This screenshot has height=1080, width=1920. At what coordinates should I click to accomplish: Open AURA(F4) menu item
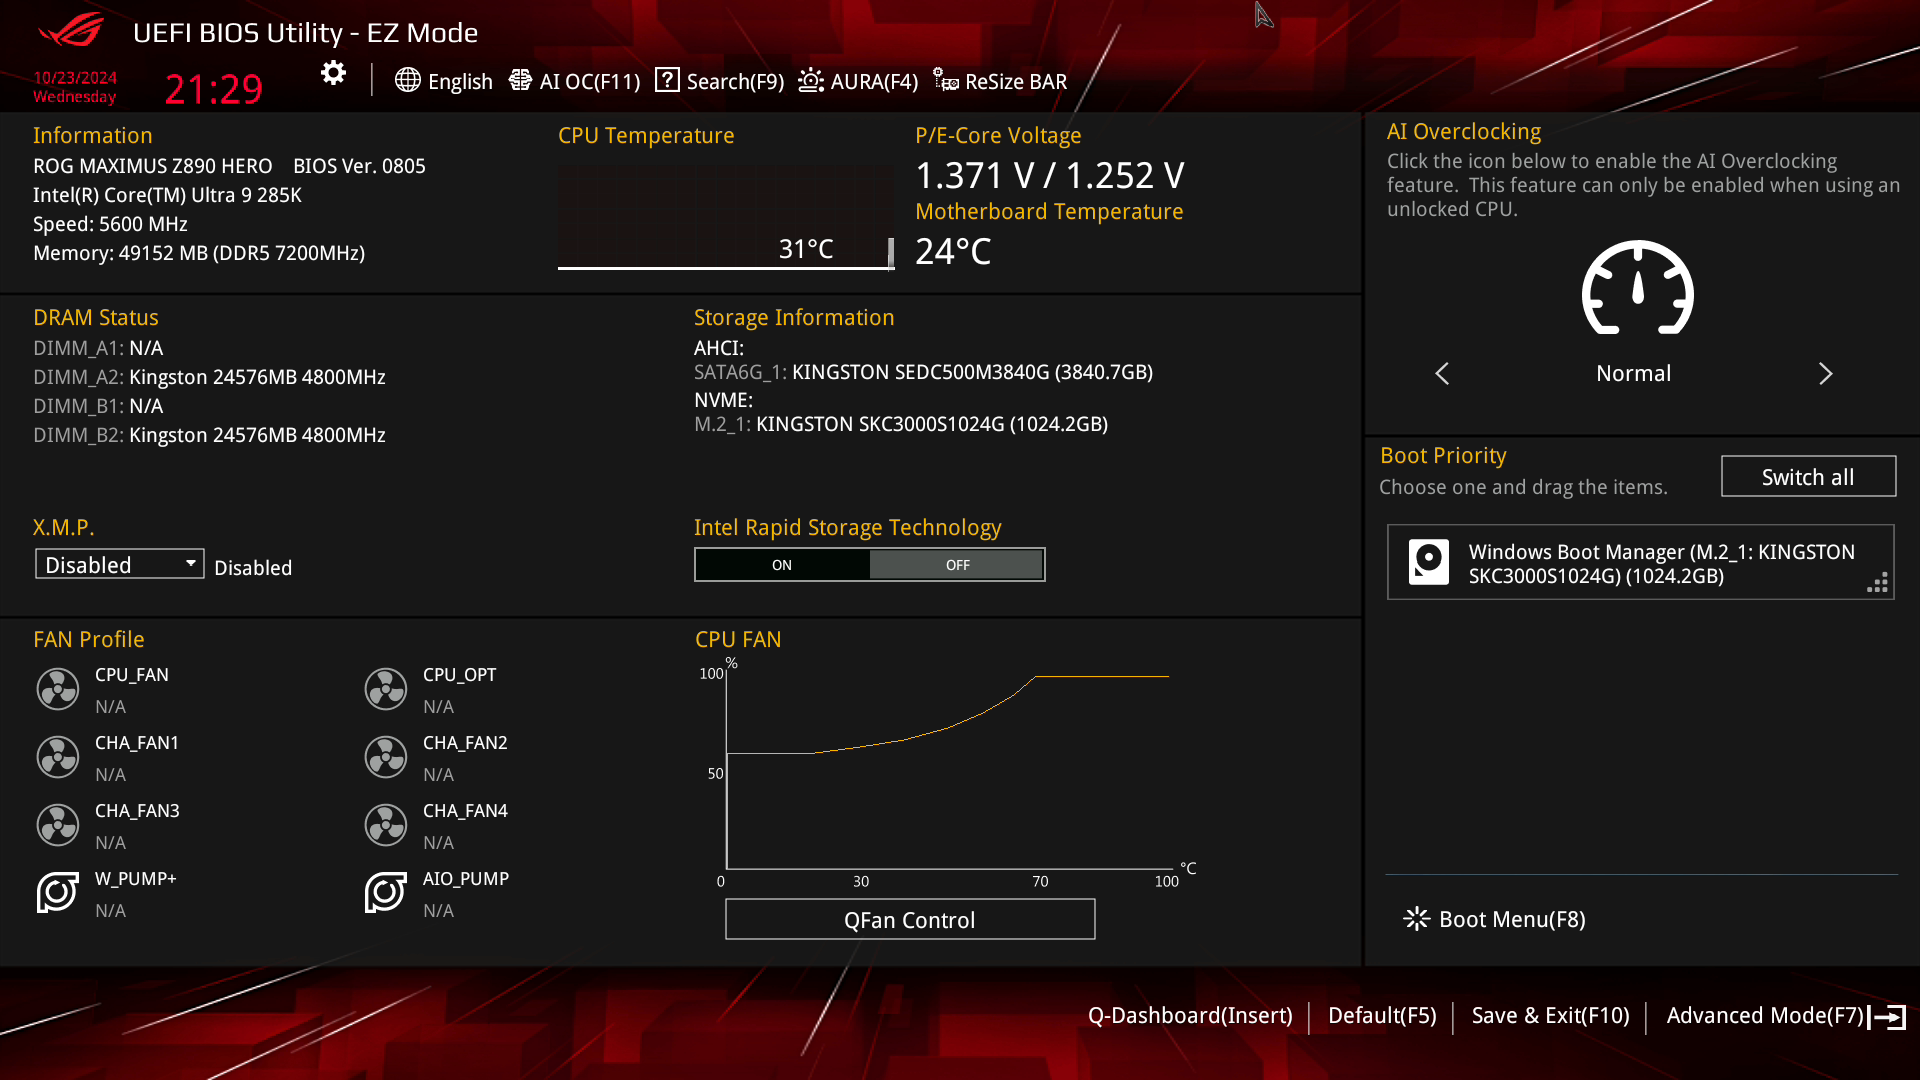(x=859, y=81)
